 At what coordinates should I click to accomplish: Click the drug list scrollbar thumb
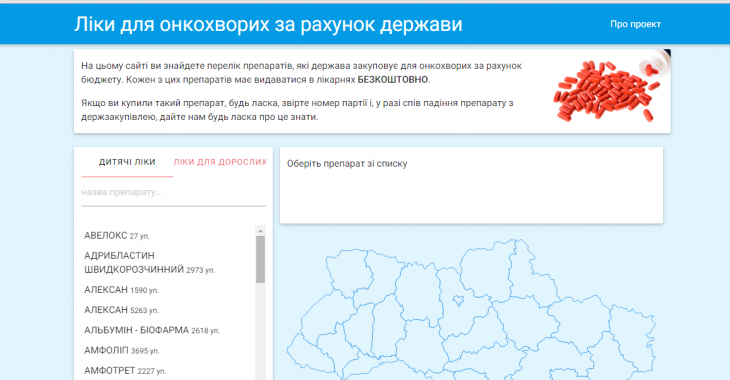click(x=260, y=260)
